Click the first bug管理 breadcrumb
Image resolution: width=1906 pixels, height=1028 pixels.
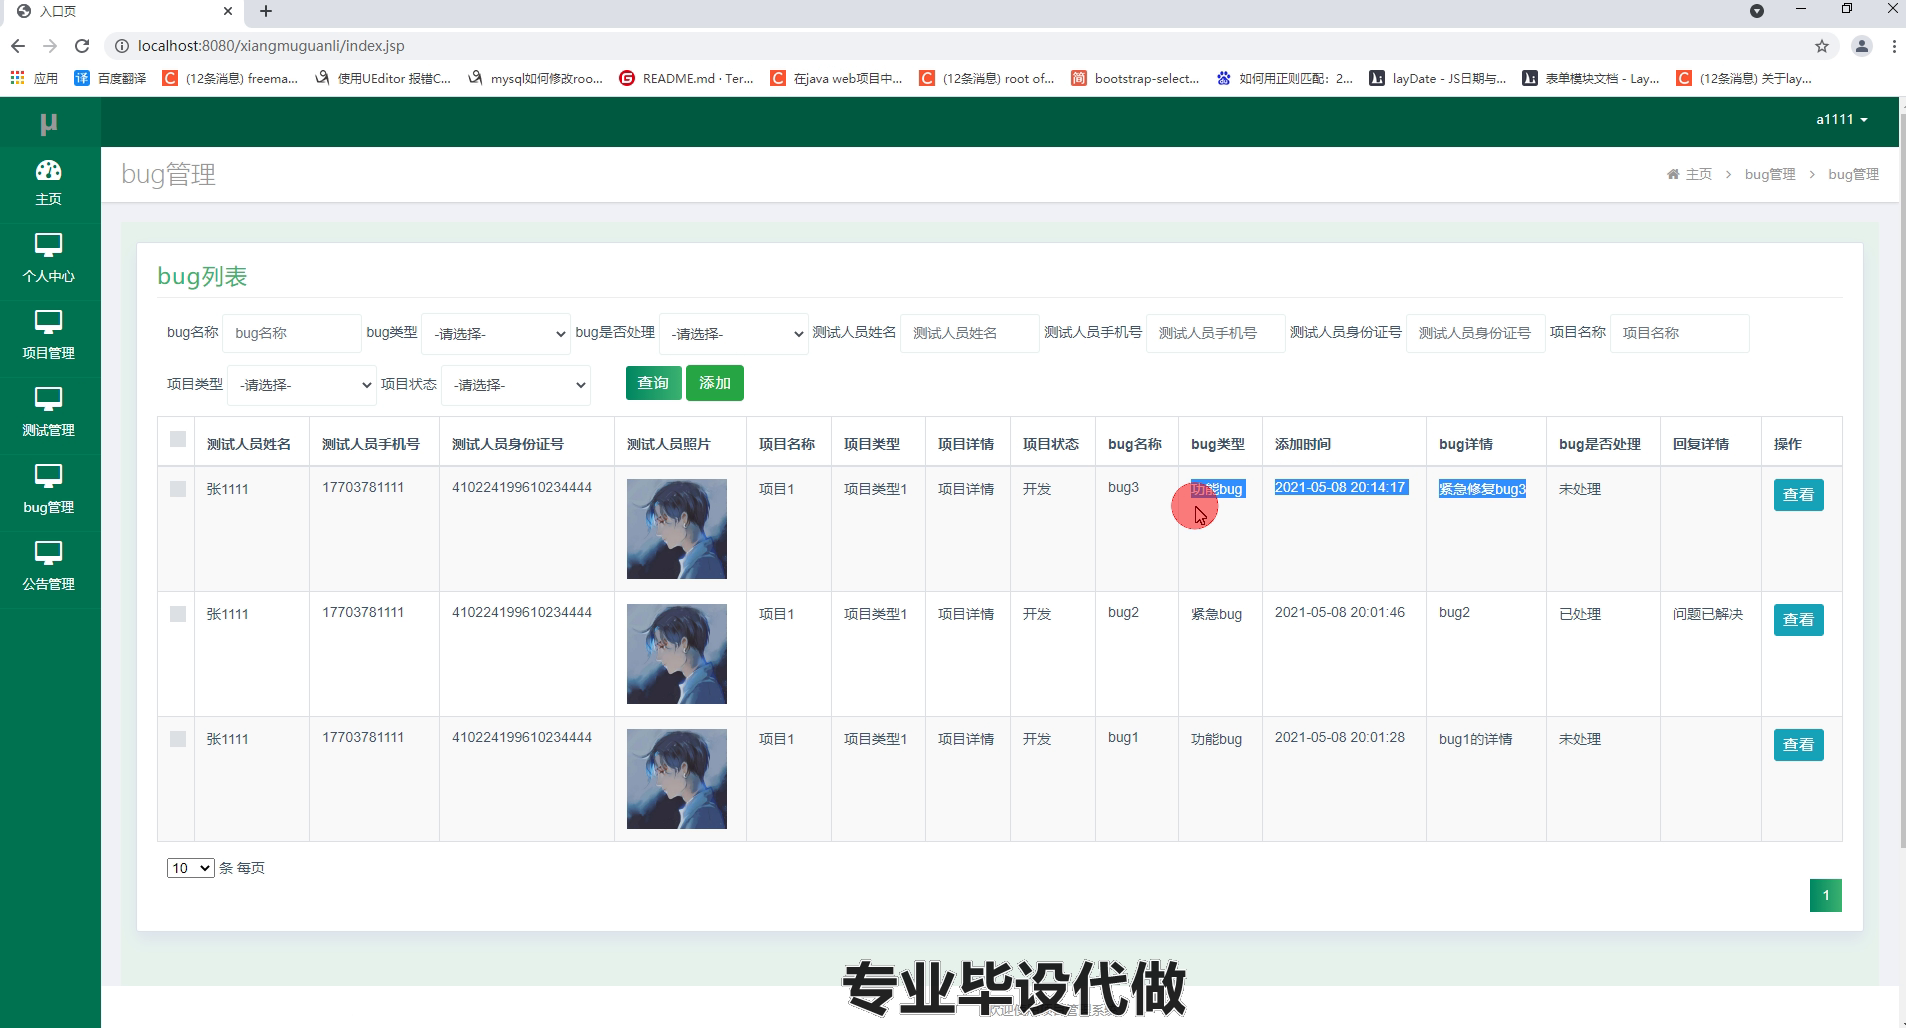click(x=1770, y=174)
